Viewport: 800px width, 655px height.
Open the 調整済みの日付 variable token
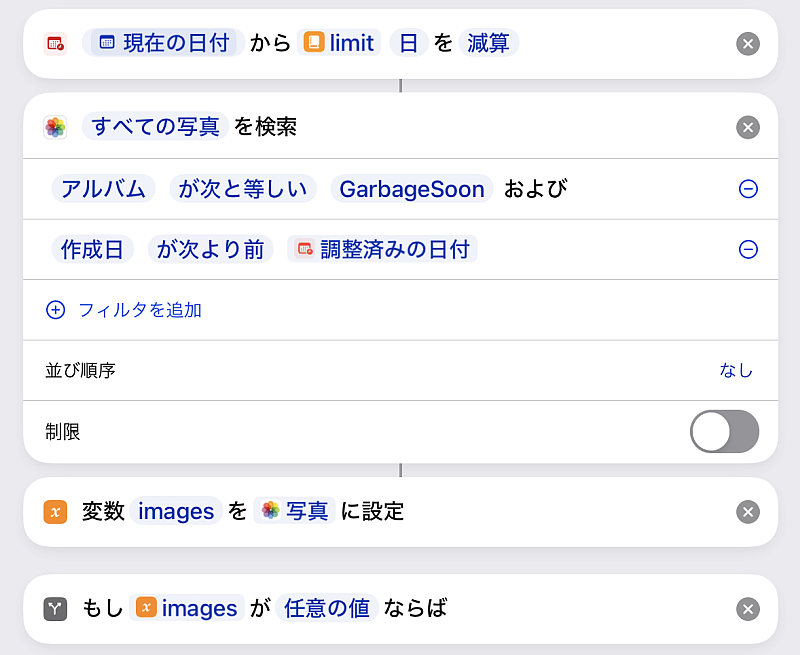point(382,249)
